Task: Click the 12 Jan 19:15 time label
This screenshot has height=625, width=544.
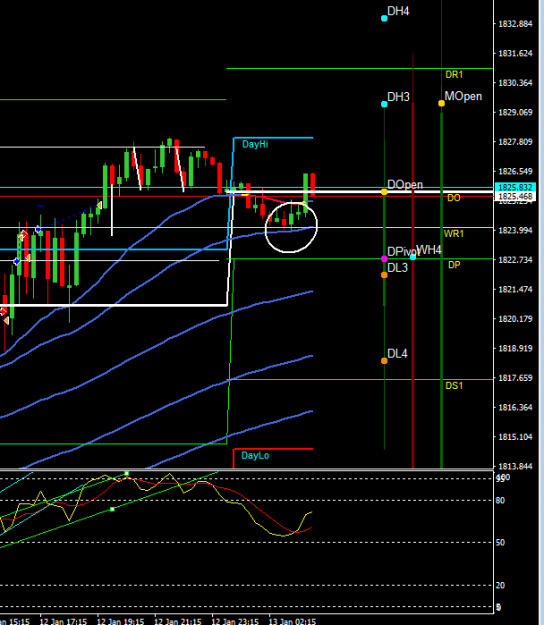Action: 121,621
